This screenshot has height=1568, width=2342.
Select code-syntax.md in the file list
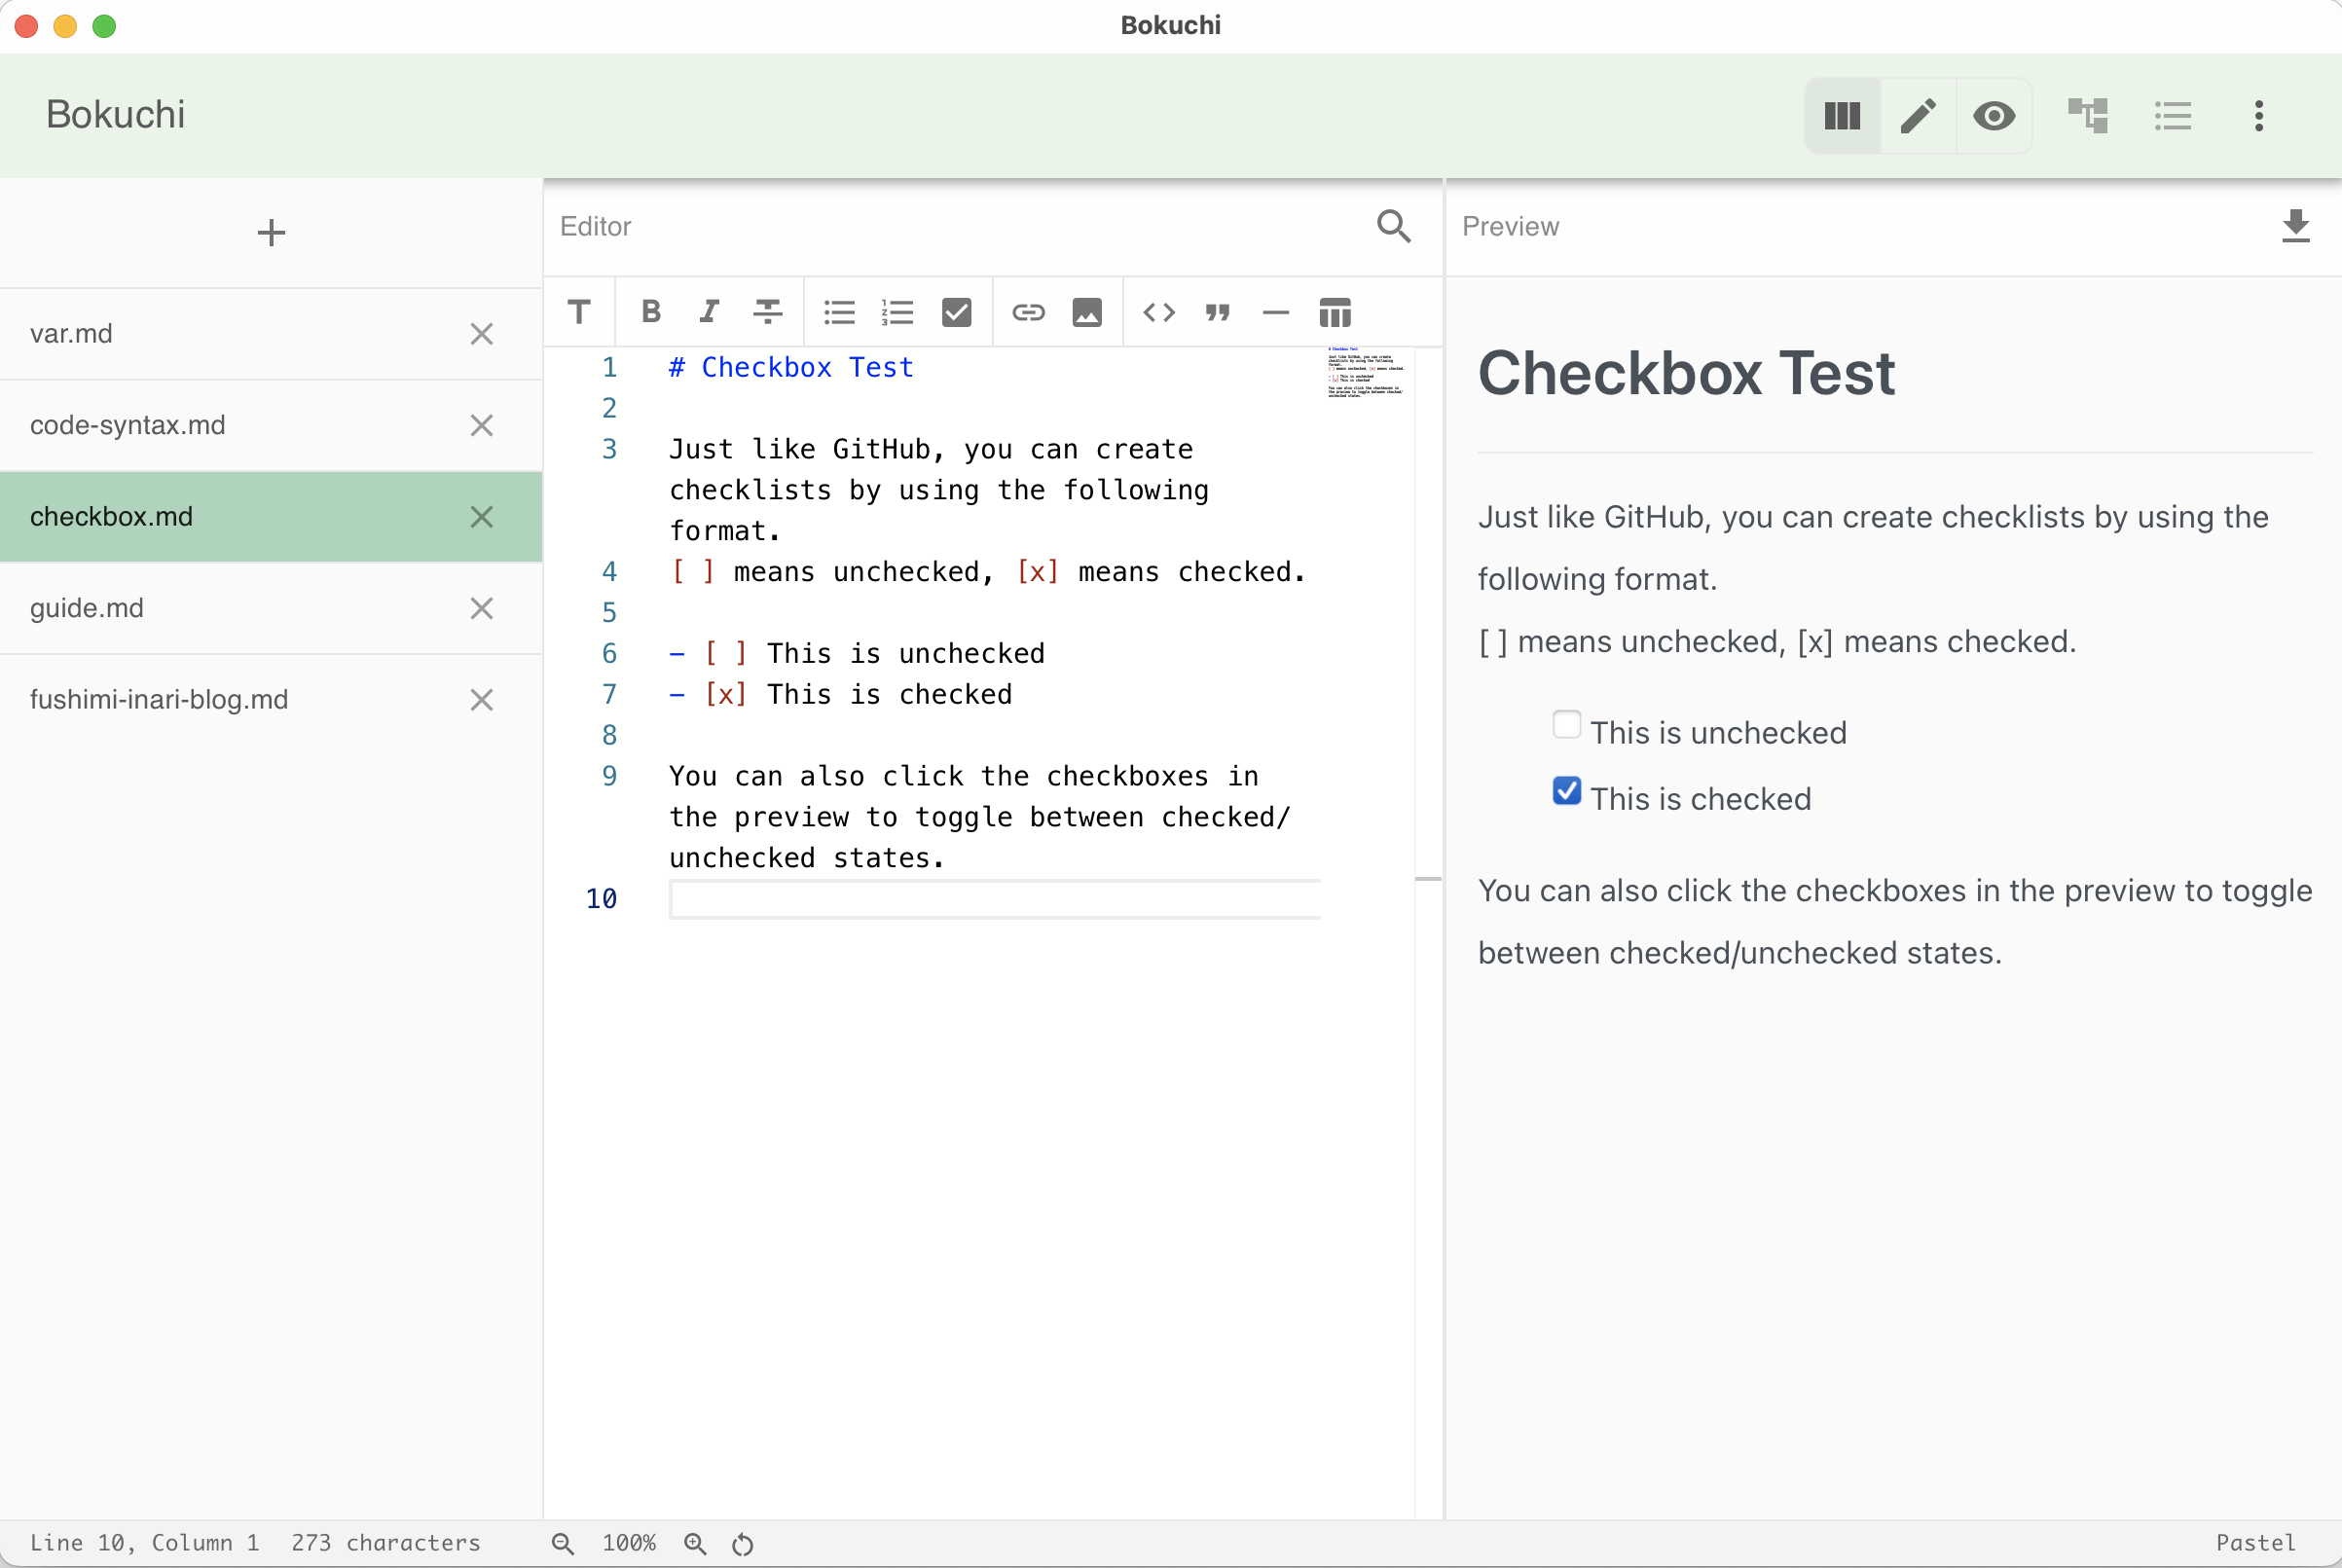(x=127, y=425)
